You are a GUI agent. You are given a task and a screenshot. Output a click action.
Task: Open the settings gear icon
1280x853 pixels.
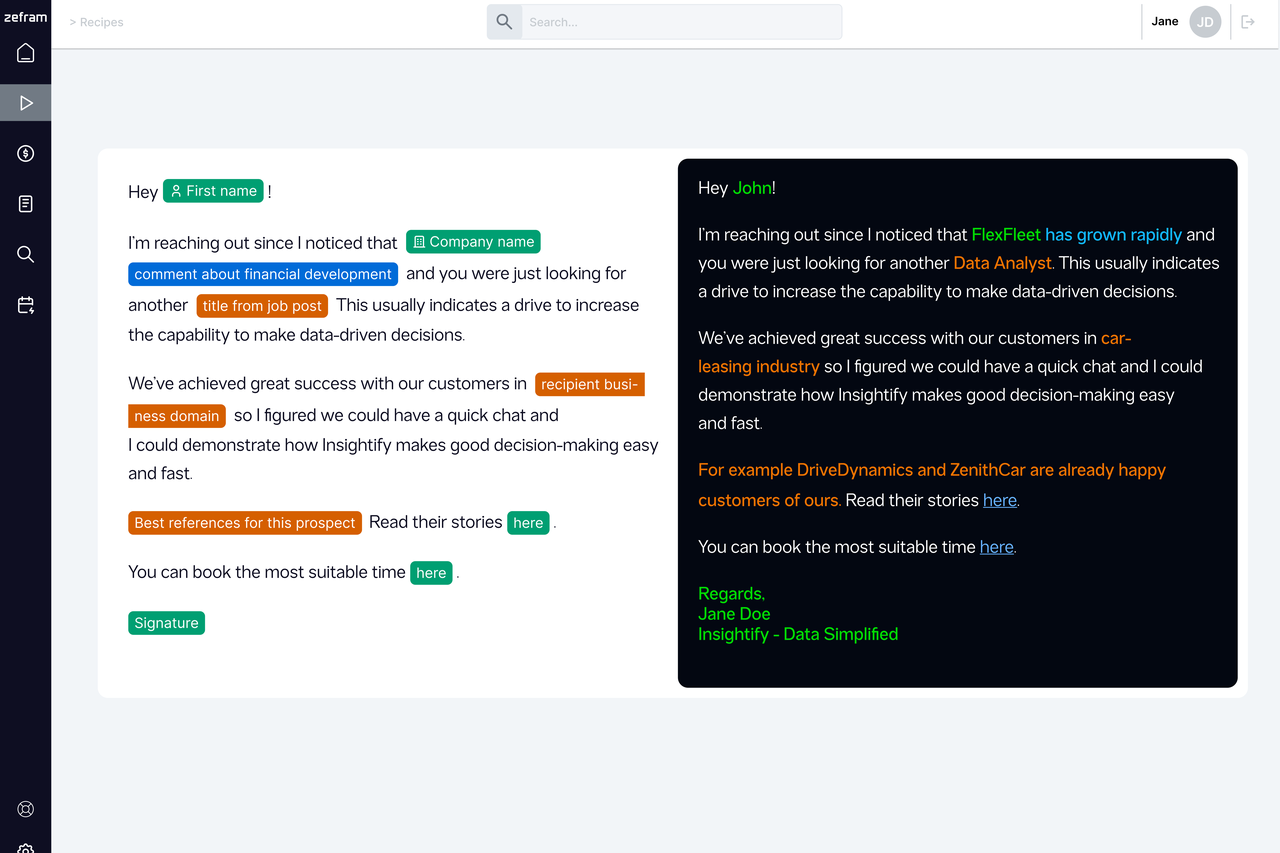pos(26,848)
